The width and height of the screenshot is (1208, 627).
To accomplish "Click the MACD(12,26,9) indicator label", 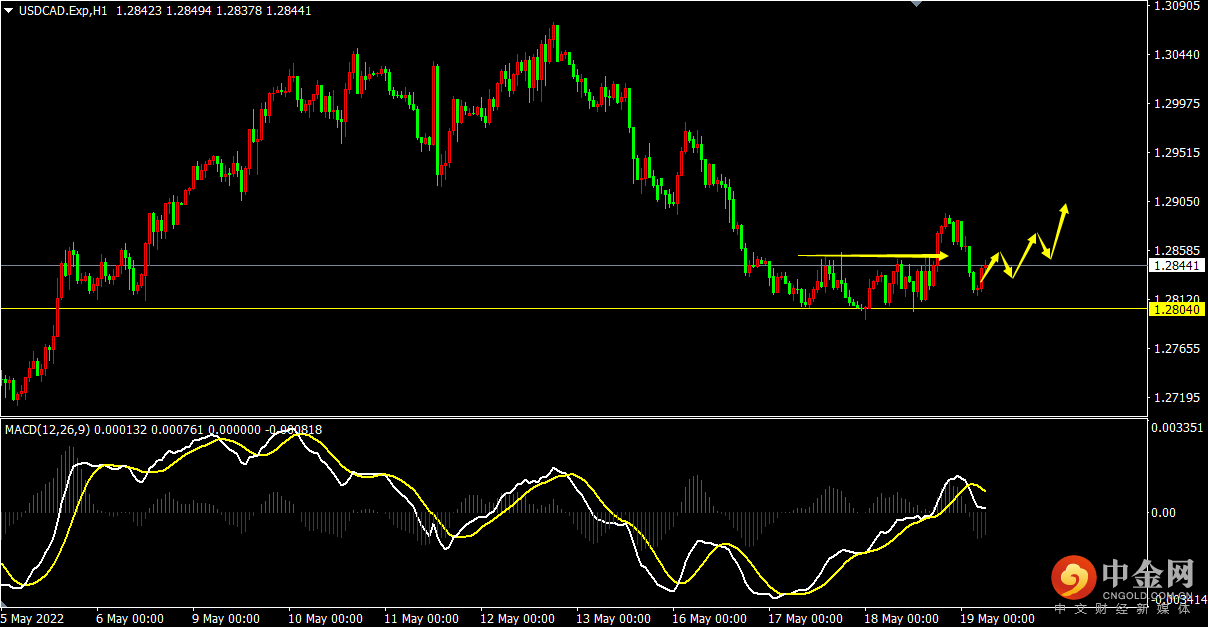I will pos(47,429).
